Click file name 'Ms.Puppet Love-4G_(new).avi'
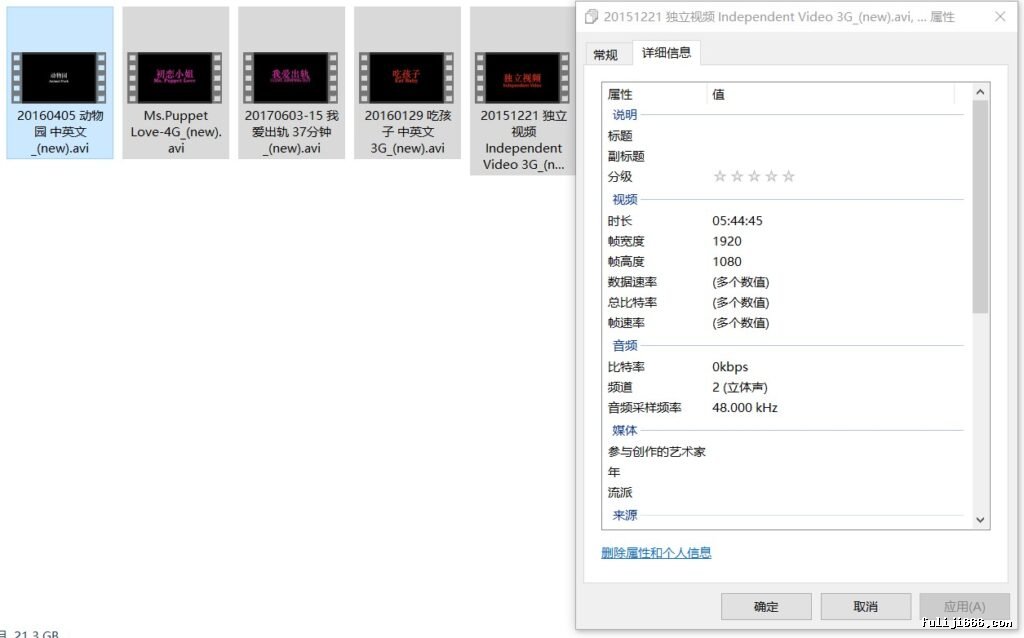Screen dimensions: 1024x638 pyautogui.click(x=176, y=132)
